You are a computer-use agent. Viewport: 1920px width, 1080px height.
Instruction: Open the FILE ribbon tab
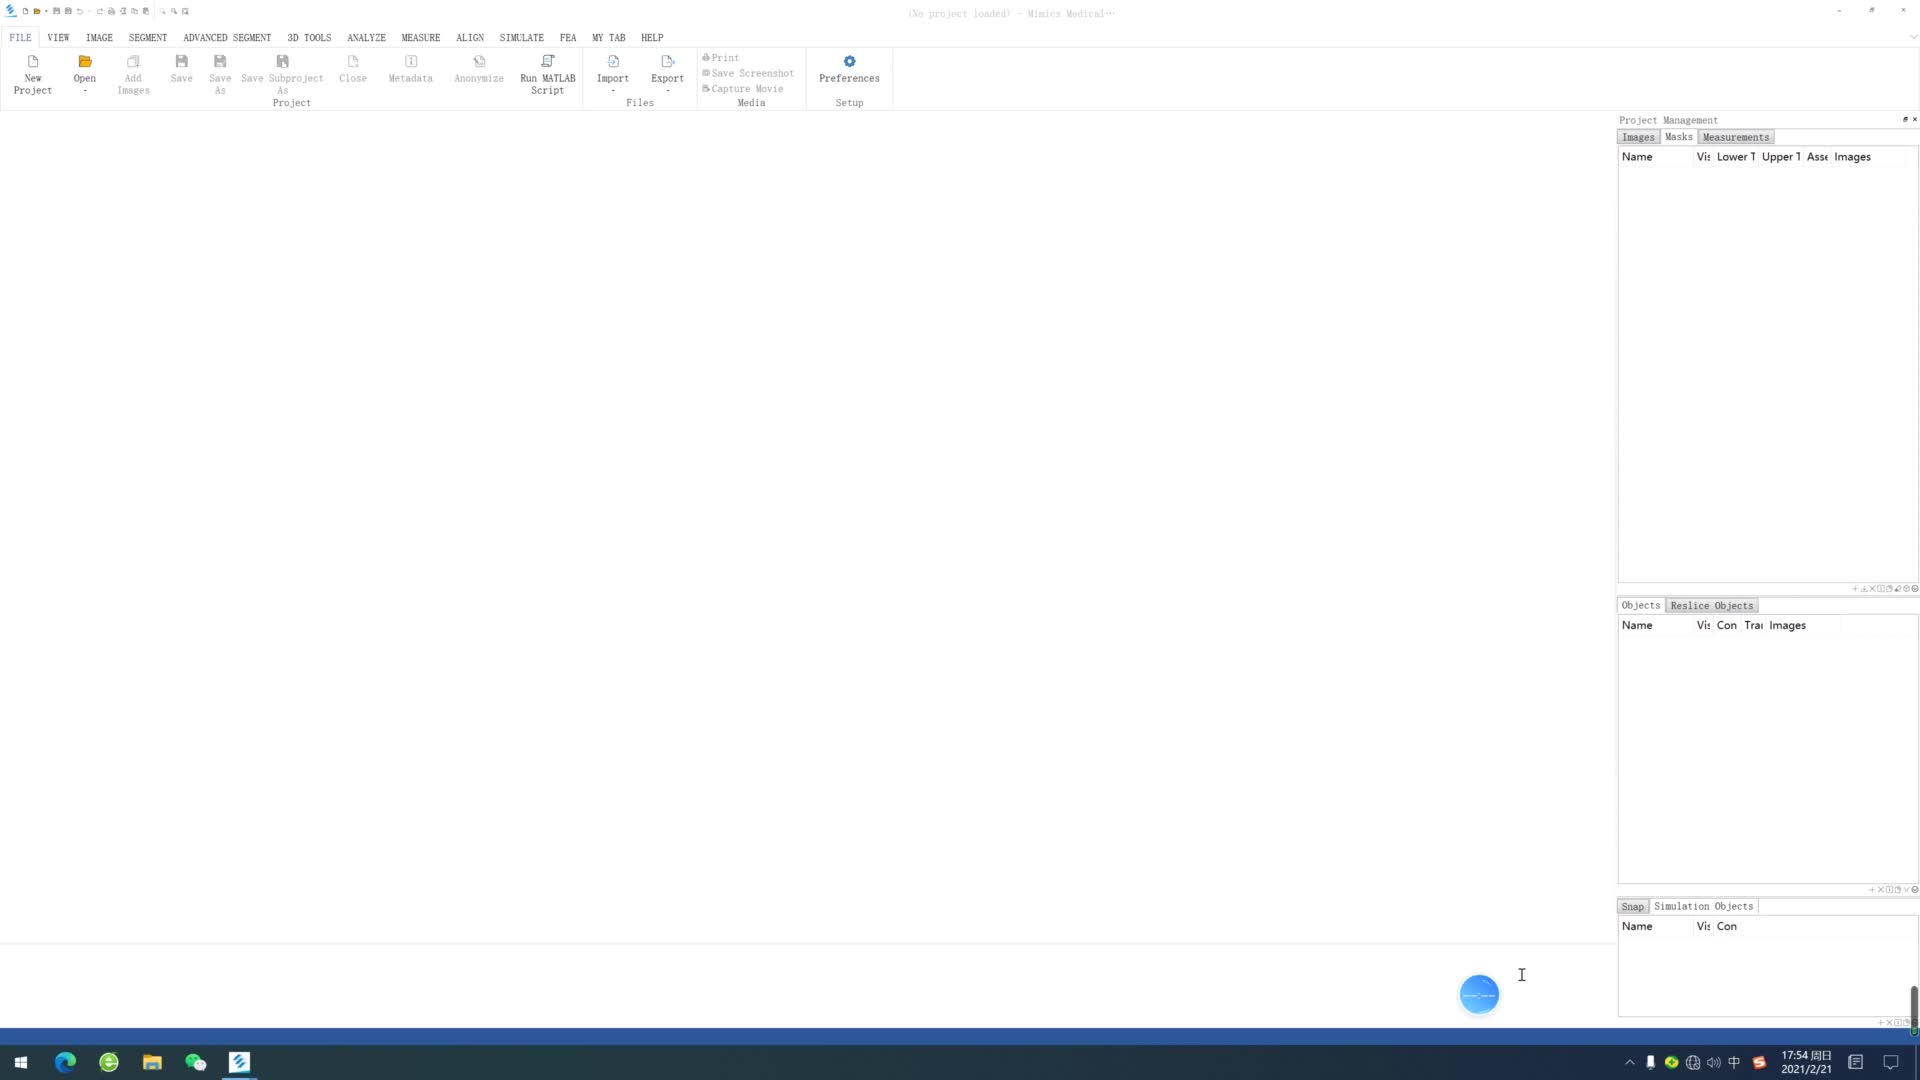20,38
